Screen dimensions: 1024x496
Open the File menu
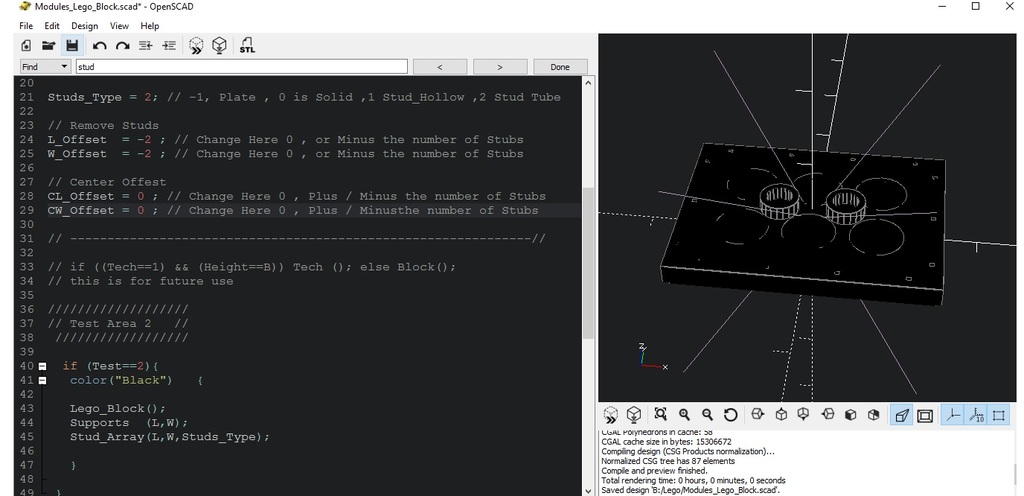tap(26, 25)
